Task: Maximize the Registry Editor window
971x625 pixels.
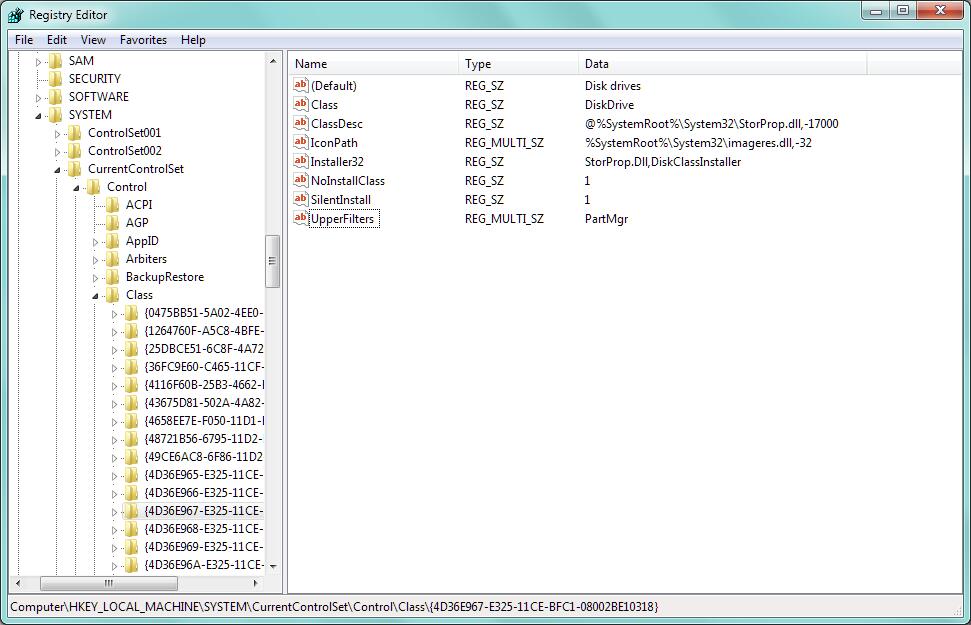Action: [903, 11]
